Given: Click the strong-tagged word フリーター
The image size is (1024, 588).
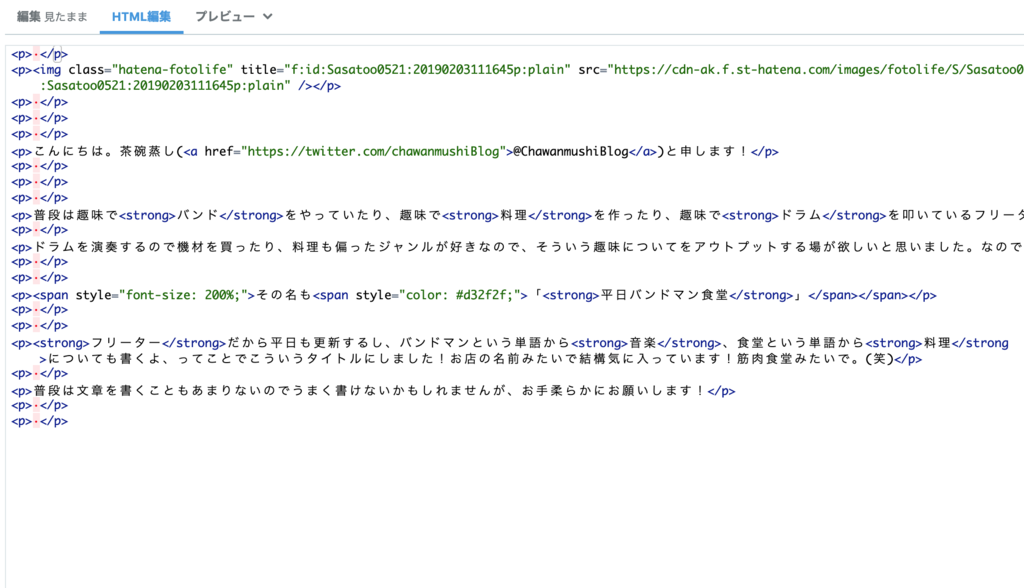Looking at the screenshot, I should tap(126, 343).
